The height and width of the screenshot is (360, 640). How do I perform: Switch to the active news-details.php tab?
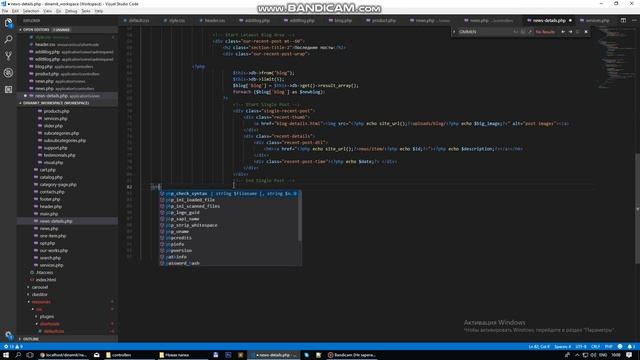549,20
